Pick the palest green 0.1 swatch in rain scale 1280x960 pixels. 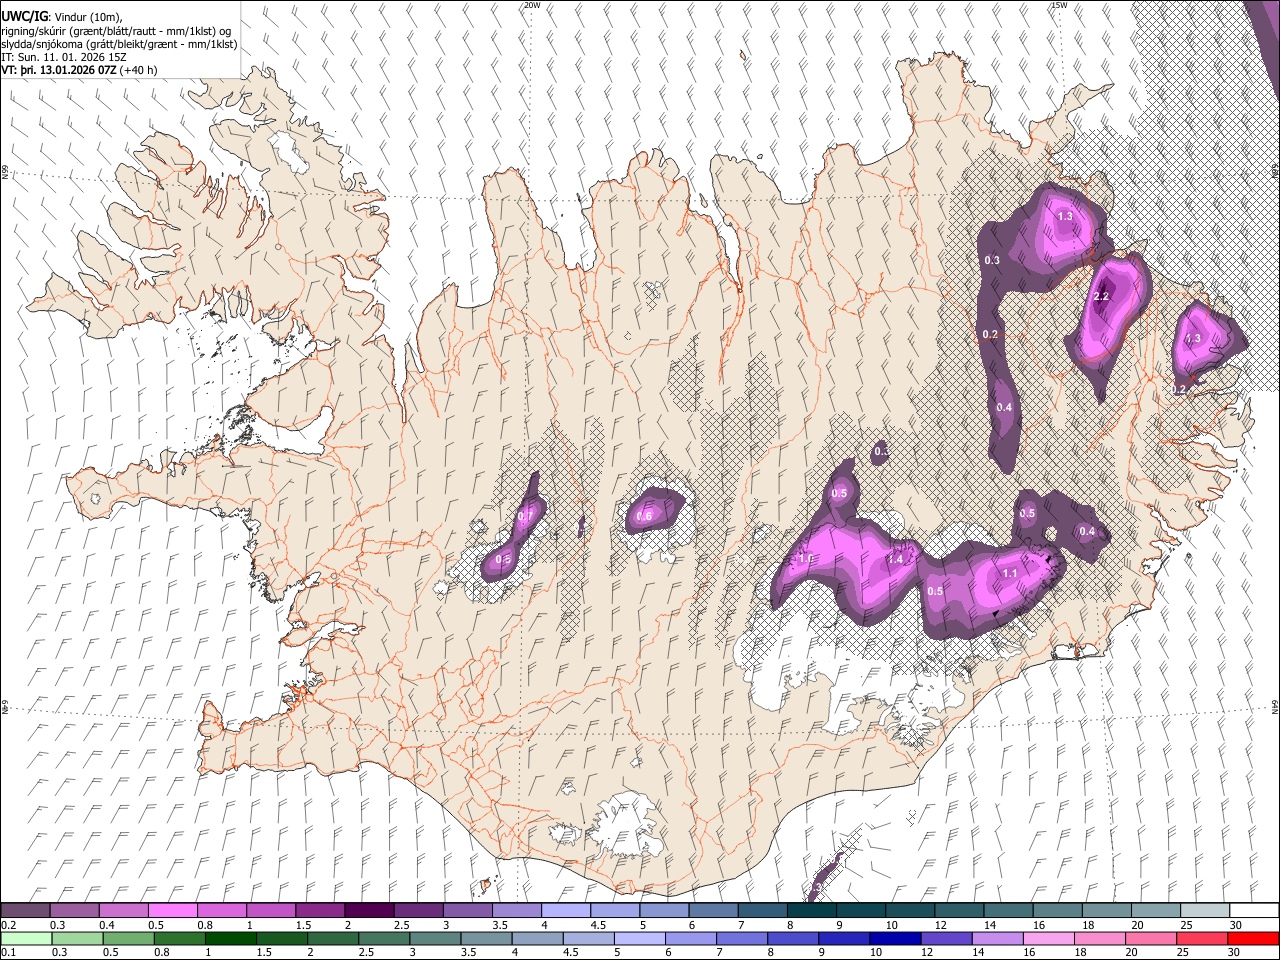25,938
